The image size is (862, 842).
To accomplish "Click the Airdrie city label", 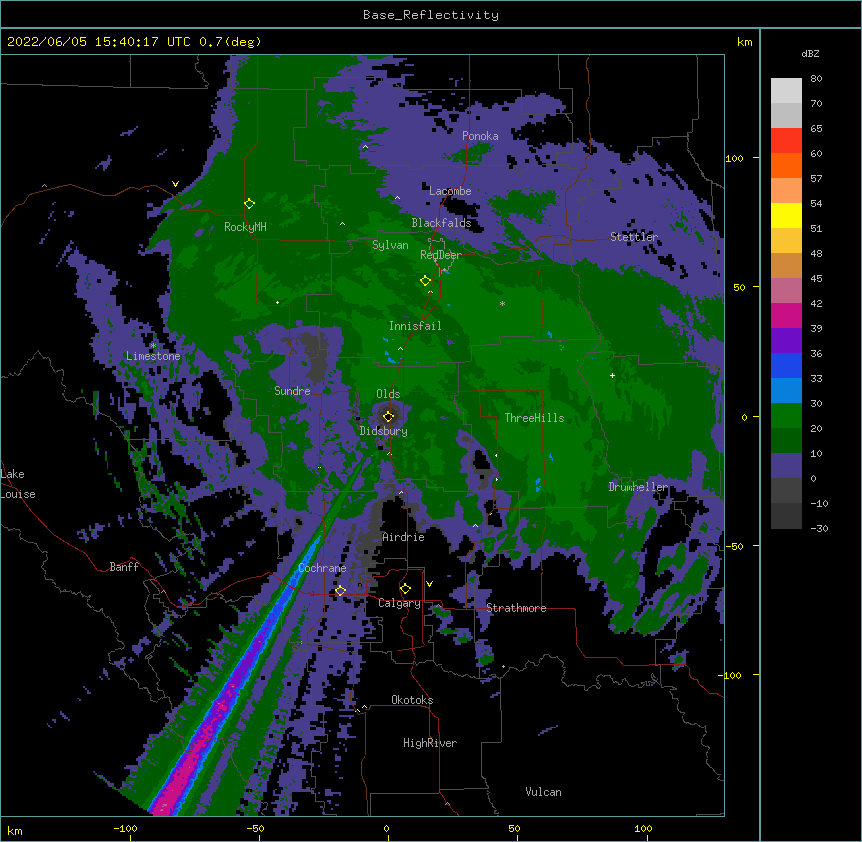I will (403, 537).
